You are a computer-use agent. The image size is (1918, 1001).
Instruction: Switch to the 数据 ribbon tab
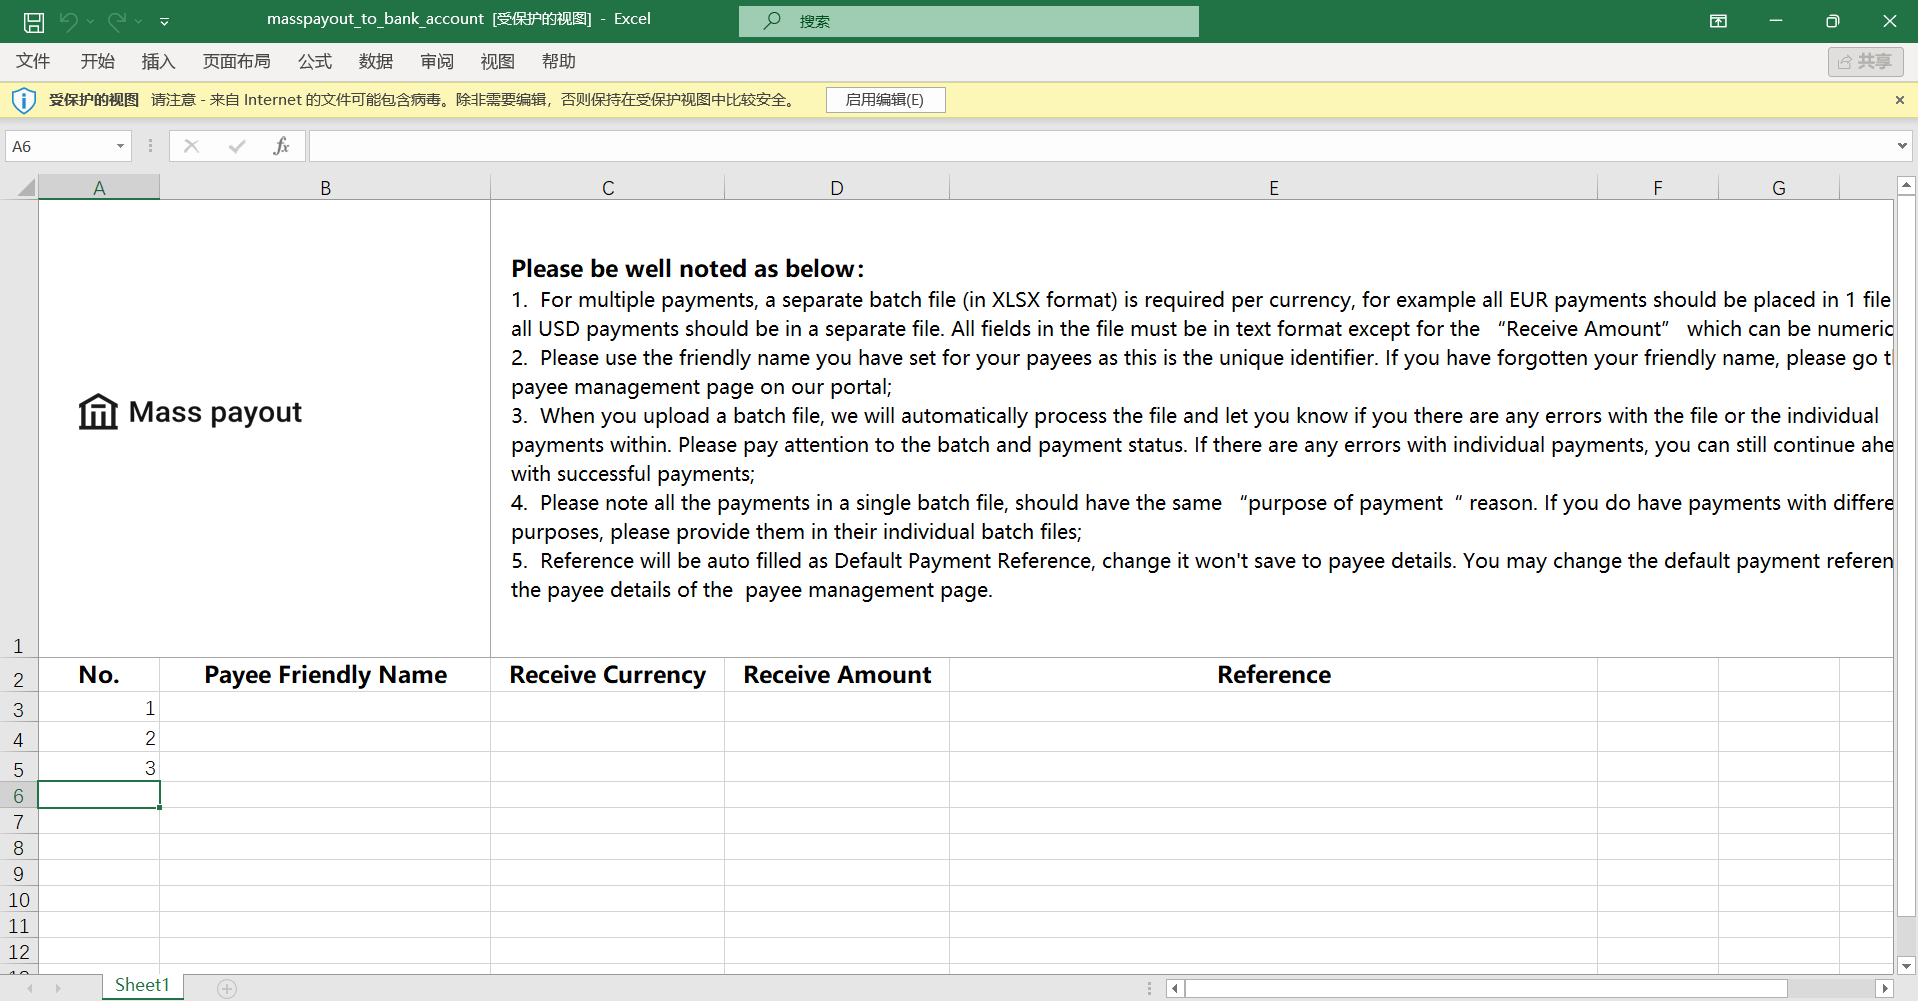375,62
